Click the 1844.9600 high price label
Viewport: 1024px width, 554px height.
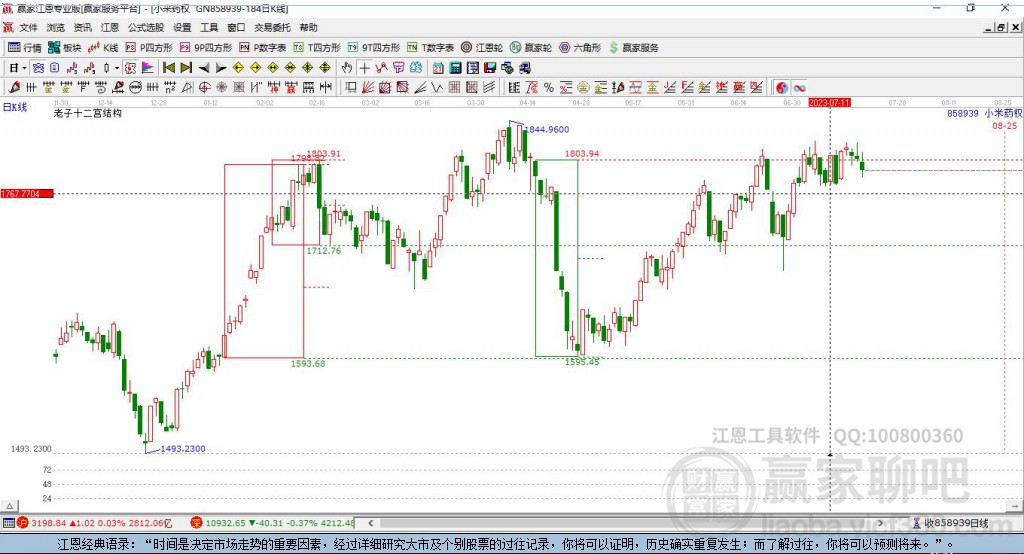coord(549,129)
